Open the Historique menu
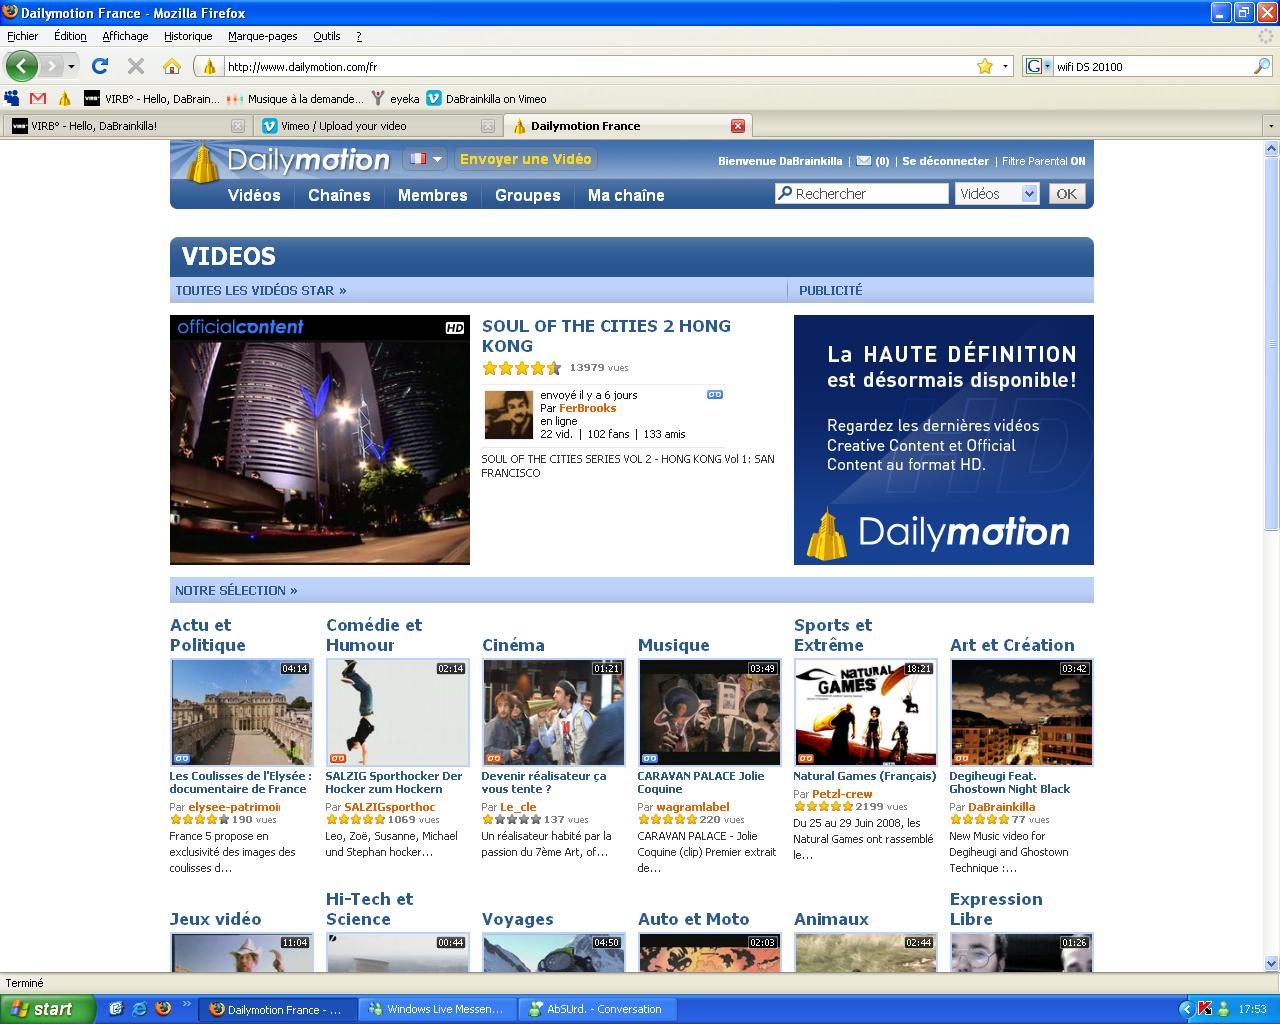This screenshot has height=1024, width=1280. click(x=188, y=36)
